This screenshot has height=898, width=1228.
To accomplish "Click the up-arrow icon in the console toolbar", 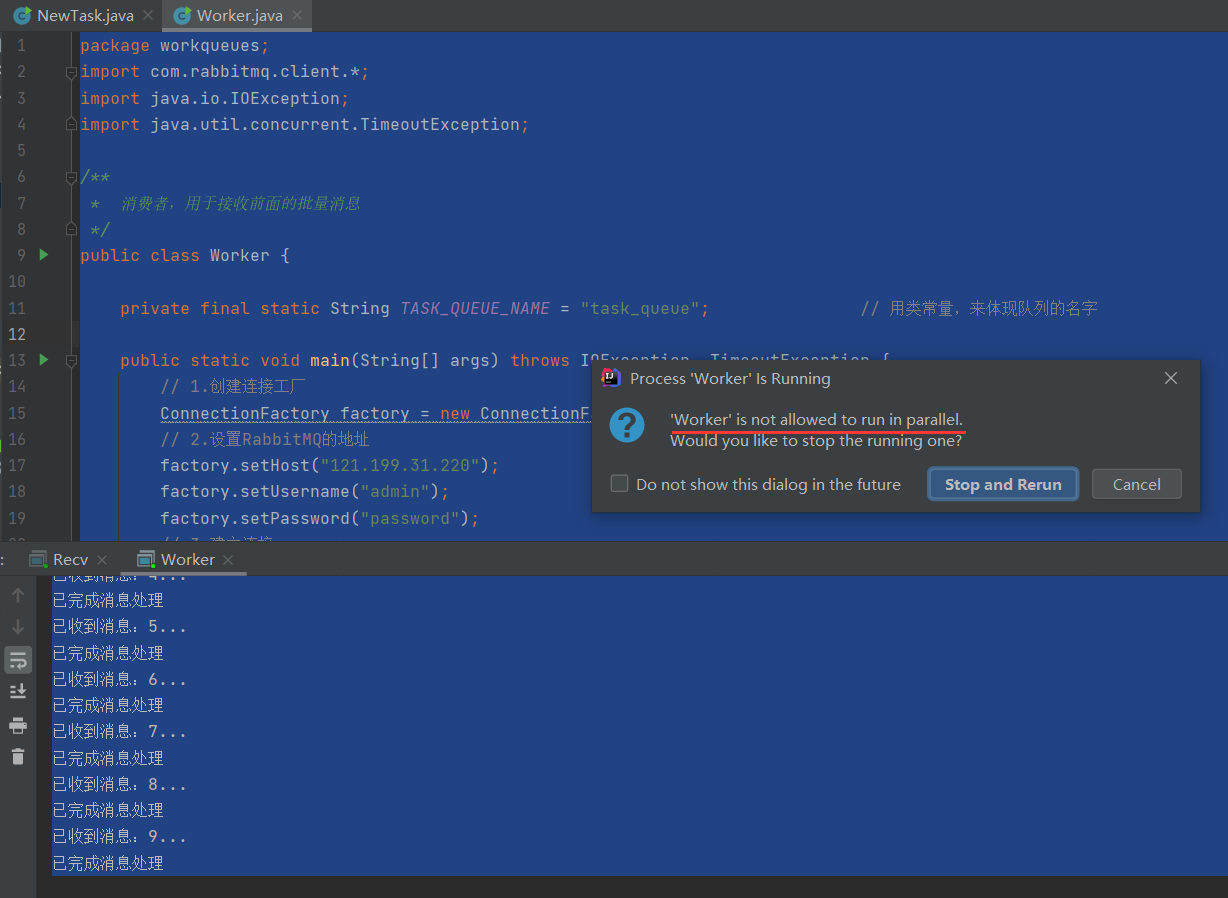I will 18,595.
